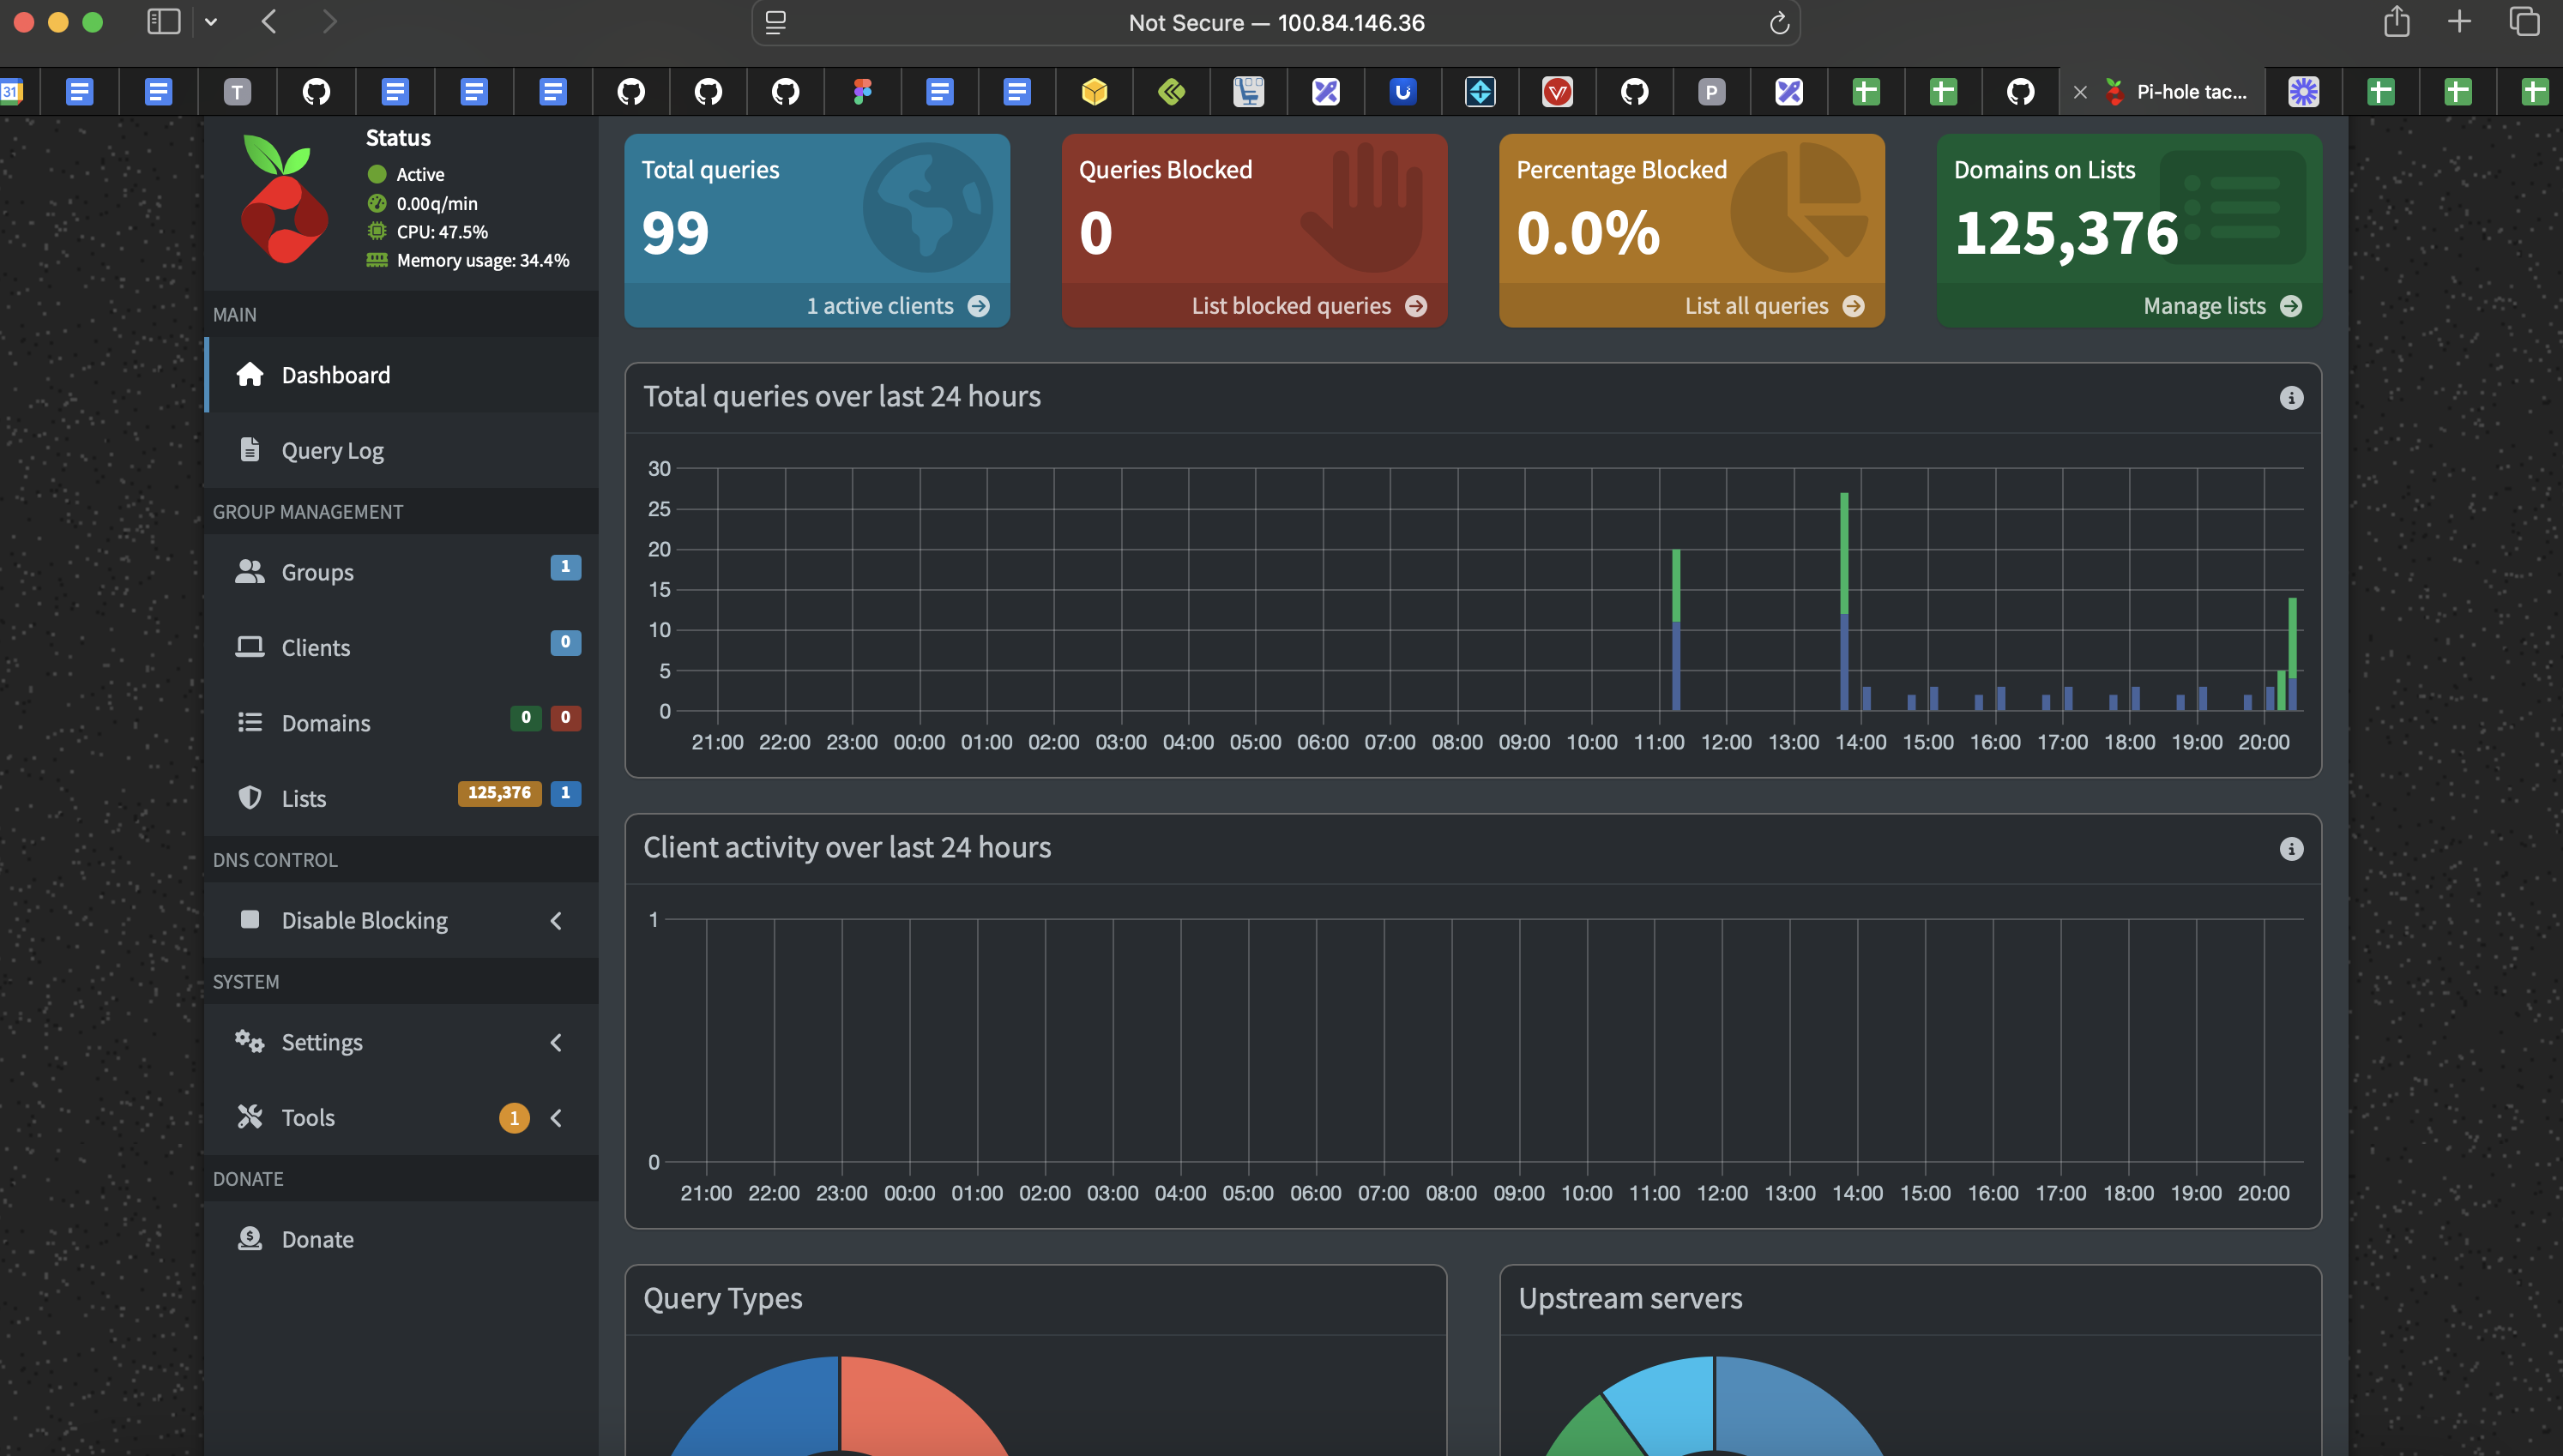Click the Domains list icon
This screenshot has width=2563, height=1456.
(x=250, y=722)
